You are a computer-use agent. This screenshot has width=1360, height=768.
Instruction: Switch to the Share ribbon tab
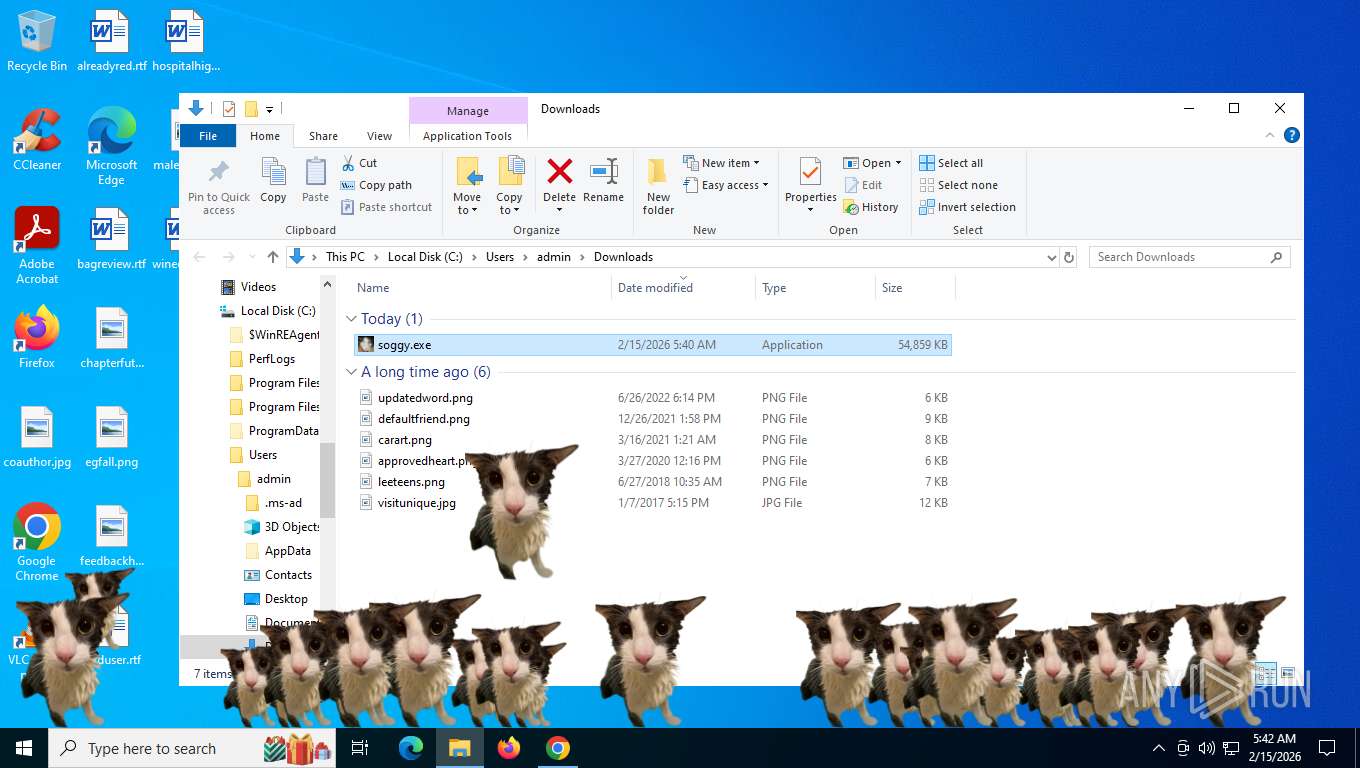pos(323,136)
